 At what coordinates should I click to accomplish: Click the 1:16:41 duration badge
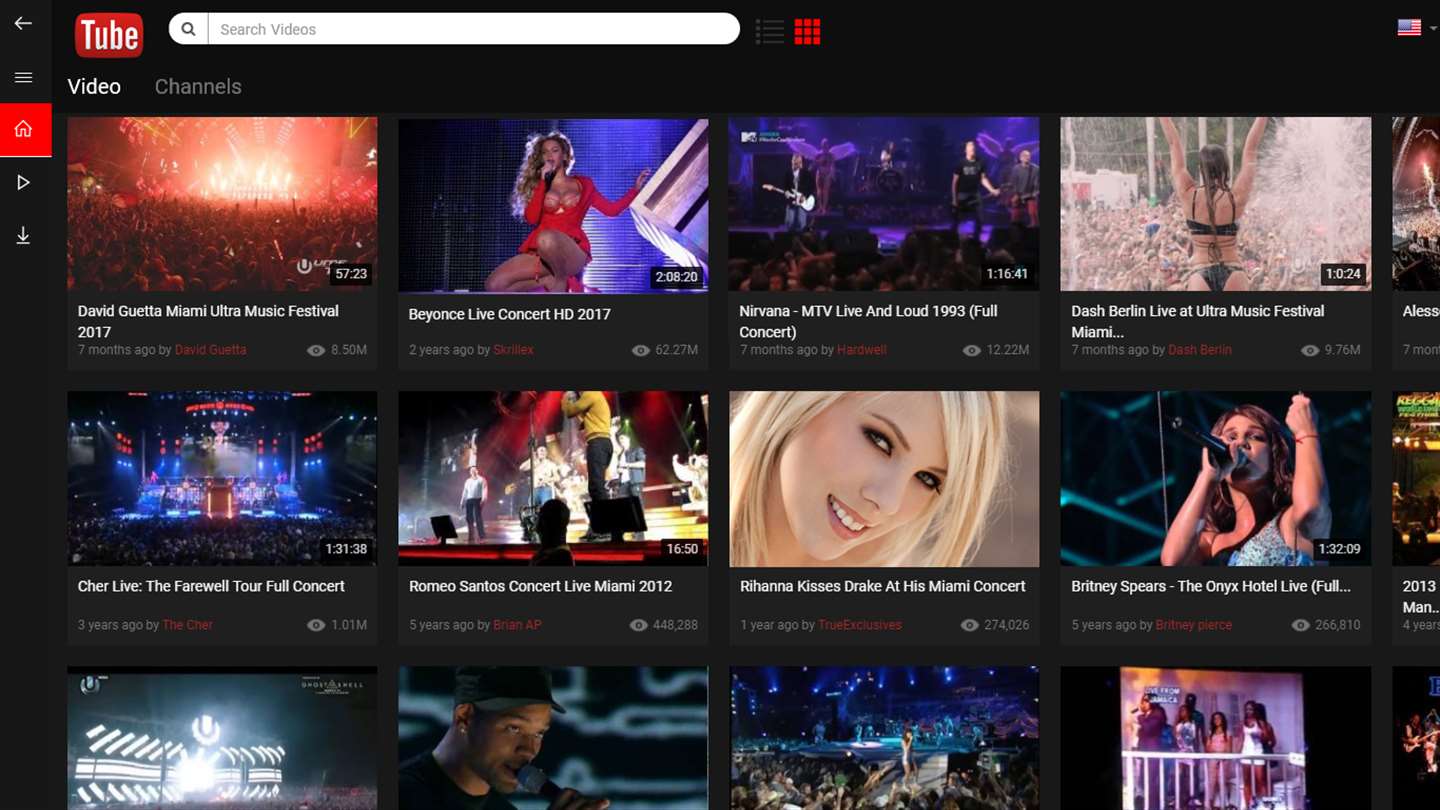point(1007,273)
